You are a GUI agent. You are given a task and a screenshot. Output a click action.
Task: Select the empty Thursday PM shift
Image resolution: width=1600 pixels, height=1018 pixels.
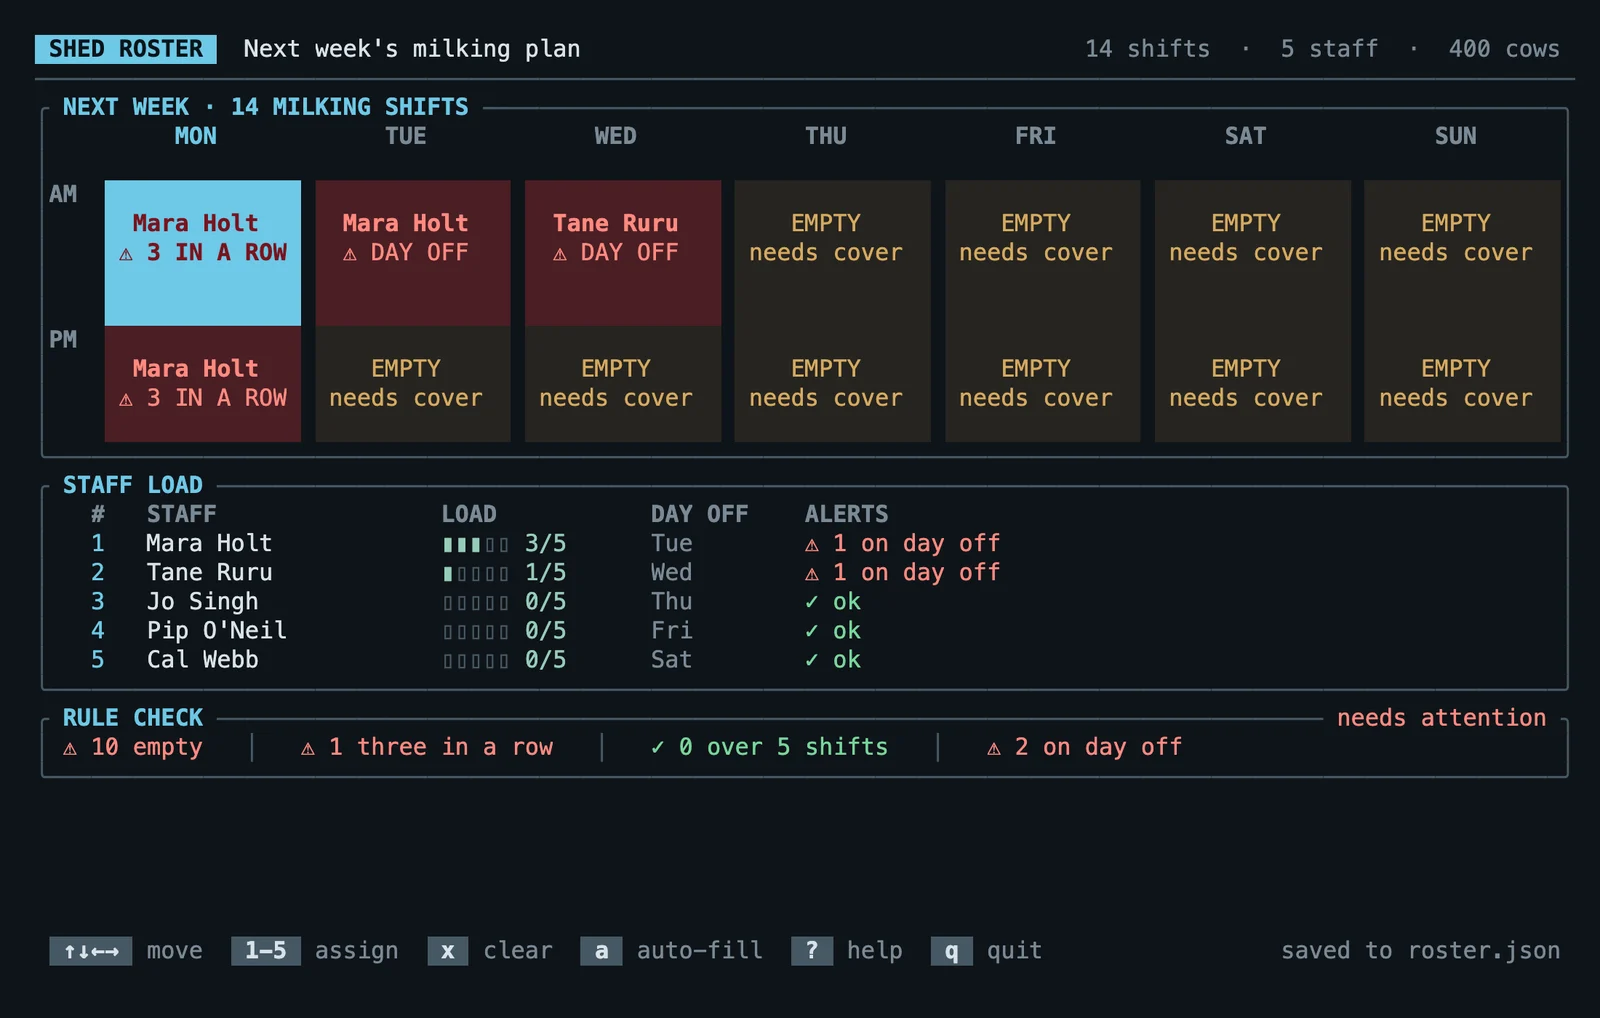point(833,384)
